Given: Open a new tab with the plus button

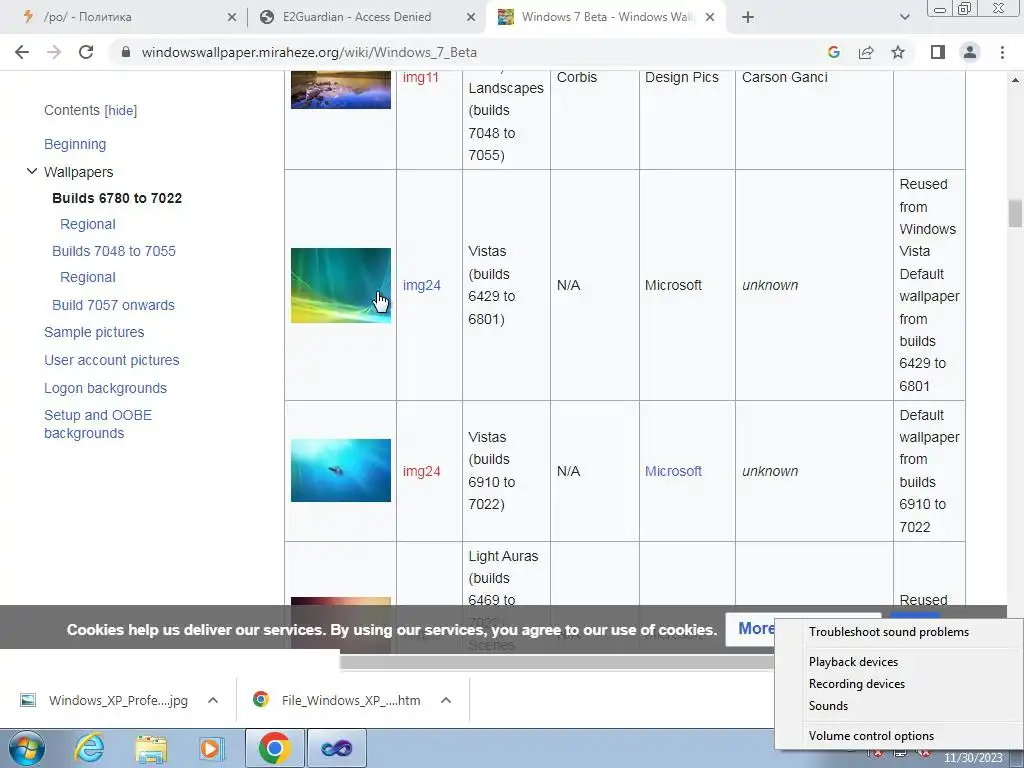Looking at the screenshot, I should point(748,18).
